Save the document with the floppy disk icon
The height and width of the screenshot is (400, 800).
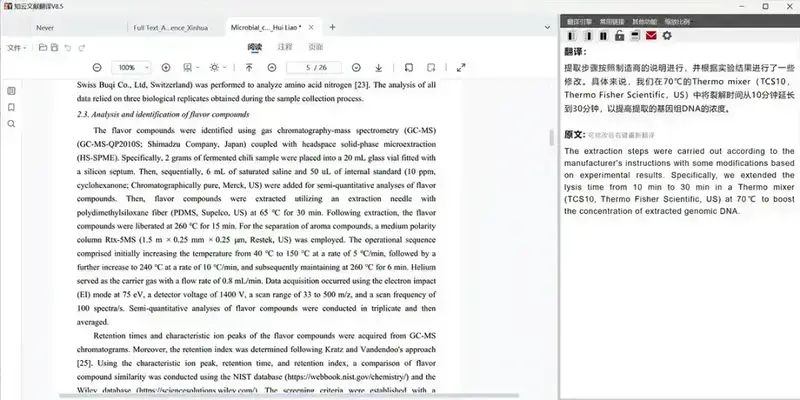click(x=55, y=47)
